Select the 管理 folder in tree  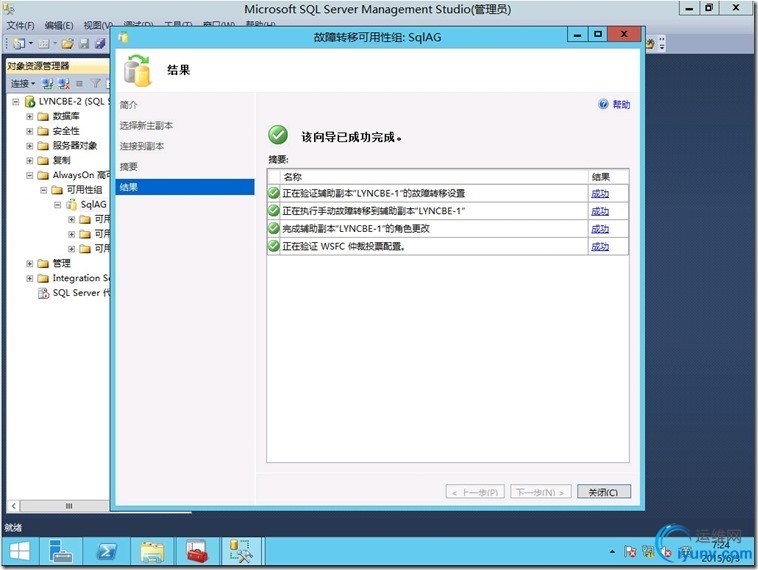tap(61, 263)
